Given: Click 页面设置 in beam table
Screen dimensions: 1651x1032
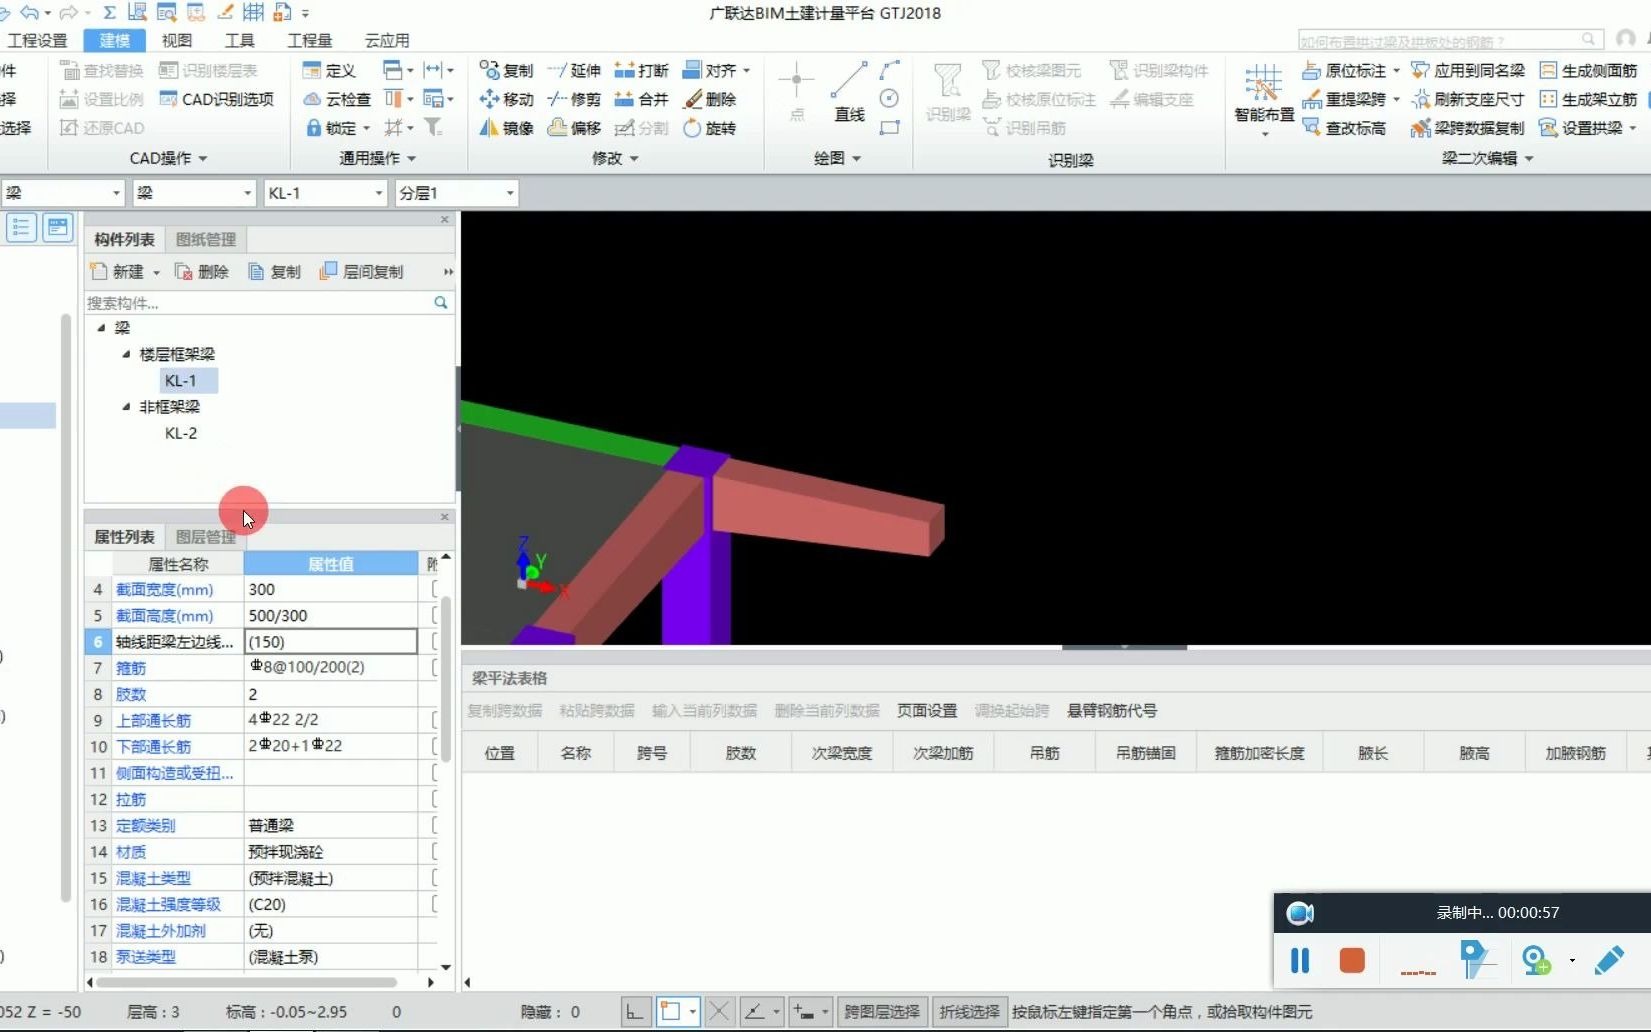Looking at the screenshot, I should [927, 711].
